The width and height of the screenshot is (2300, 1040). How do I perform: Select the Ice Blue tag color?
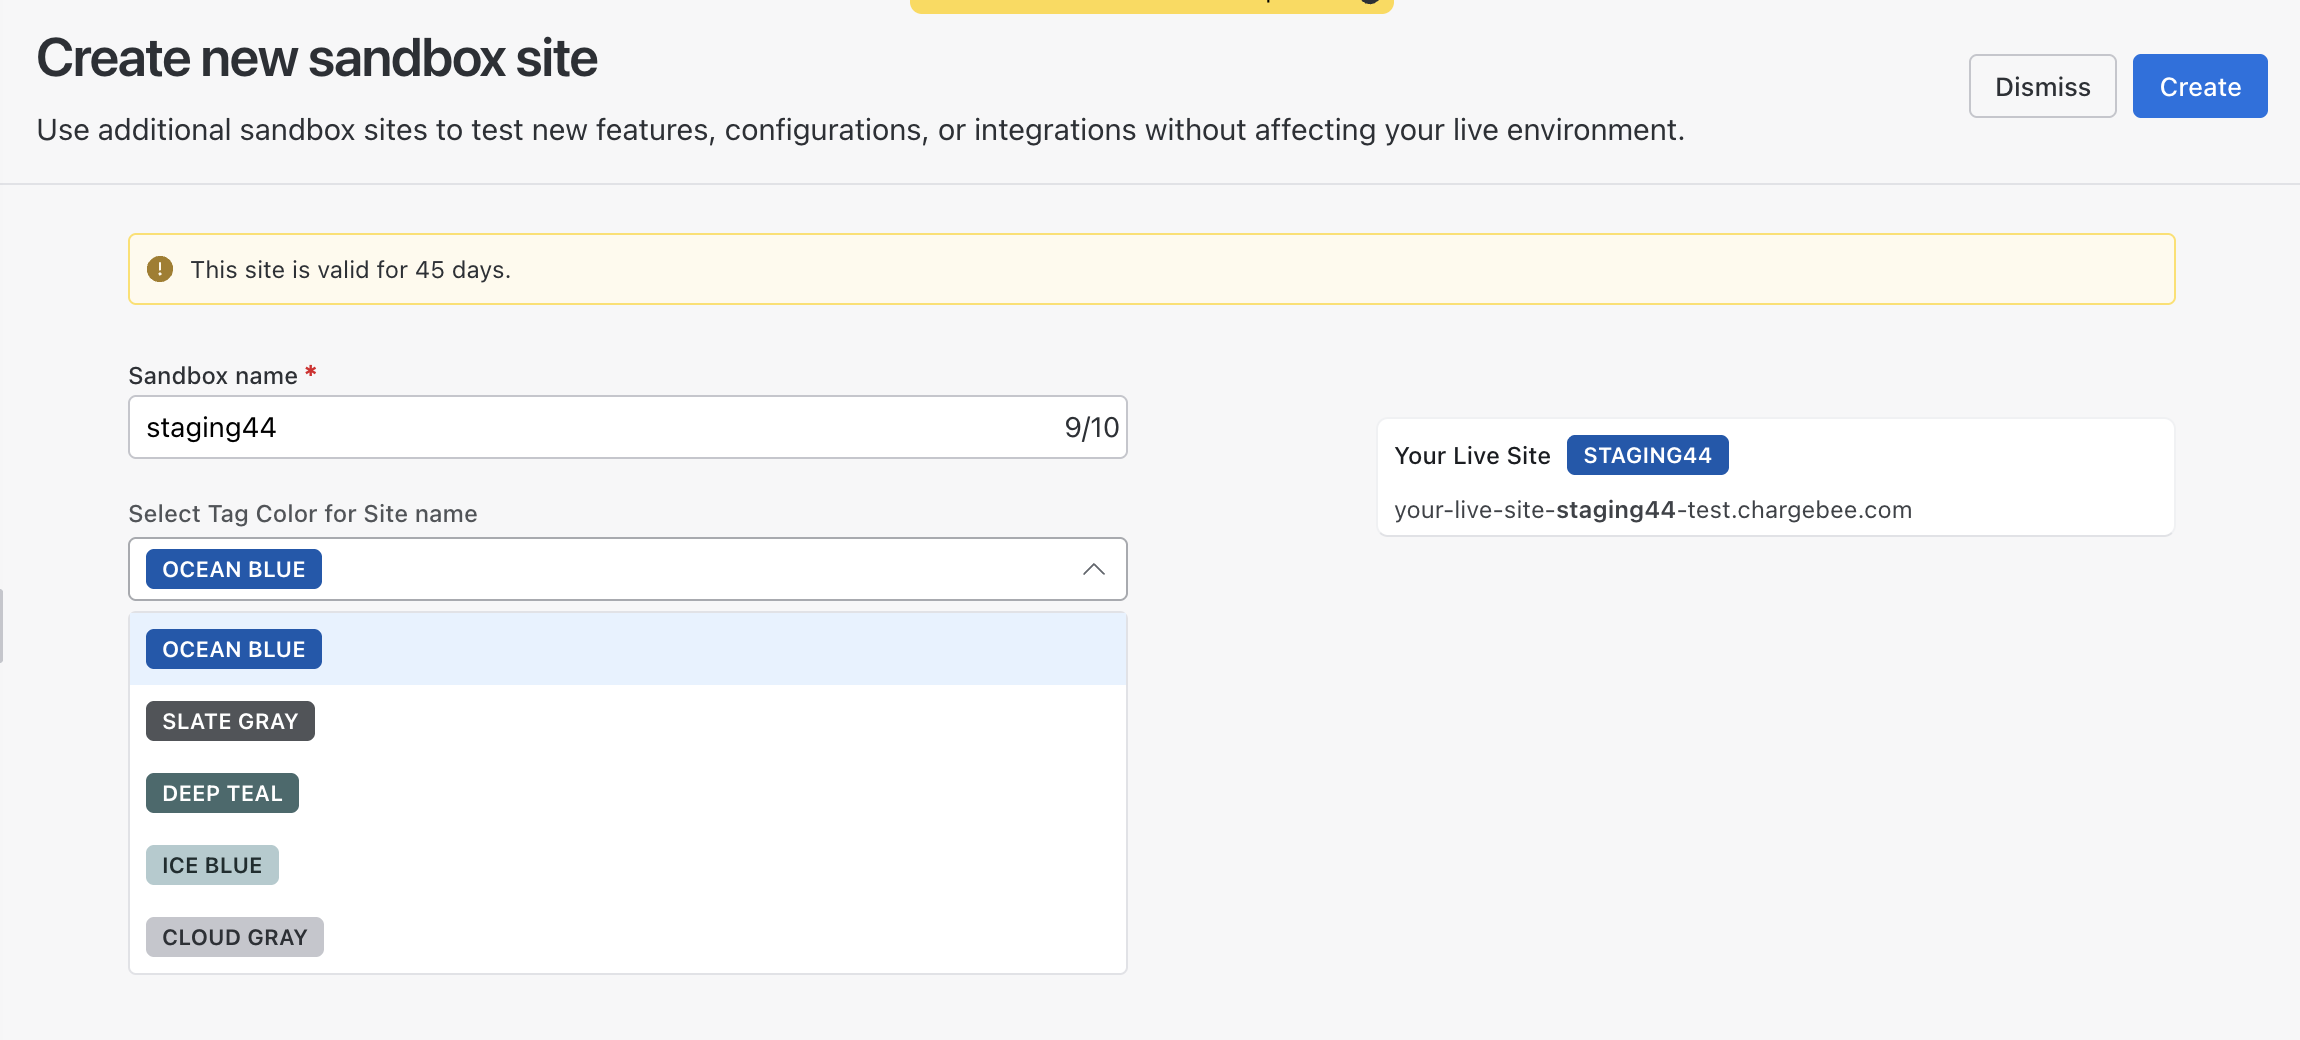(212, 865)
